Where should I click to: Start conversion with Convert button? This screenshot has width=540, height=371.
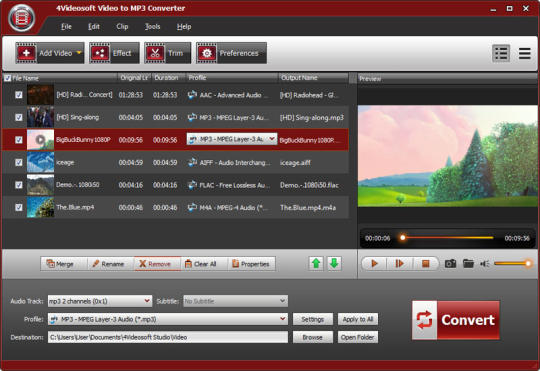pos(456,320)
